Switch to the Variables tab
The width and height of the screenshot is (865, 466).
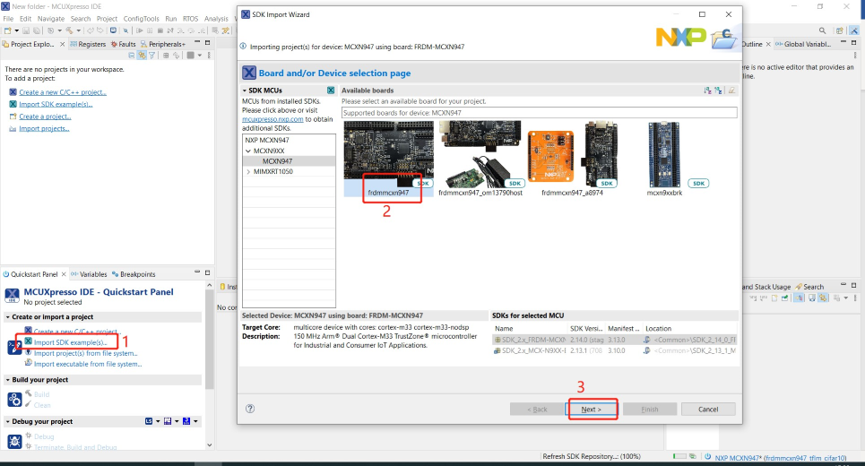[x=89, y=274]
